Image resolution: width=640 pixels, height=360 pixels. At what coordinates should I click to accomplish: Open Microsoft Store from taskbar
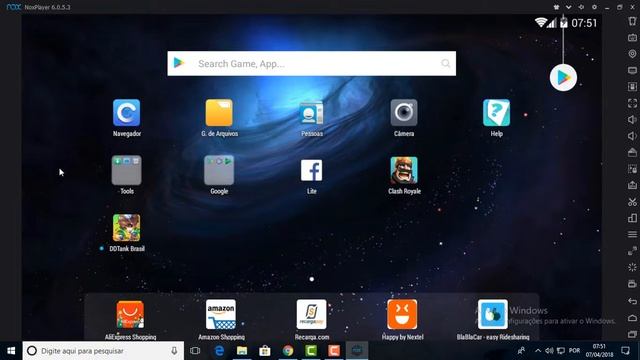(x=265, y=351)
